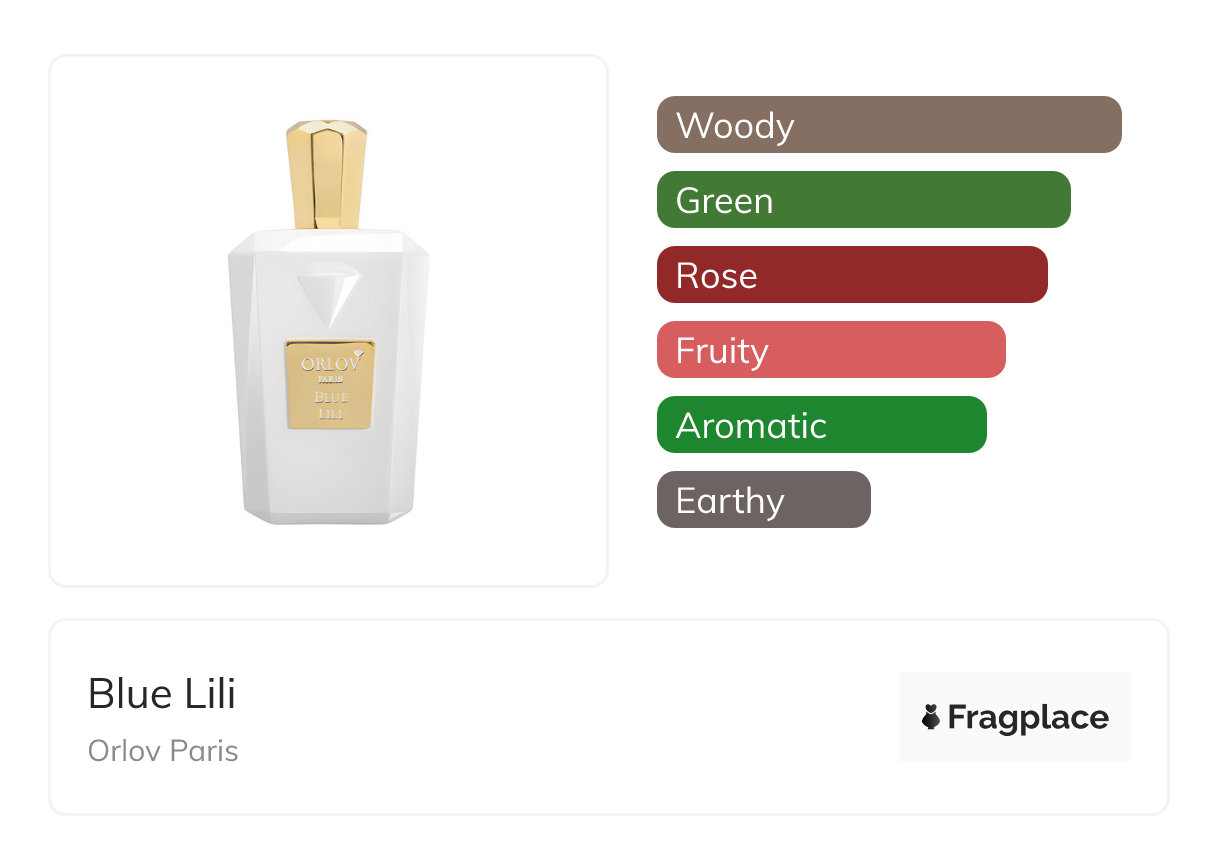Click the word 'Earthy' in the bar

pos(730,502)
